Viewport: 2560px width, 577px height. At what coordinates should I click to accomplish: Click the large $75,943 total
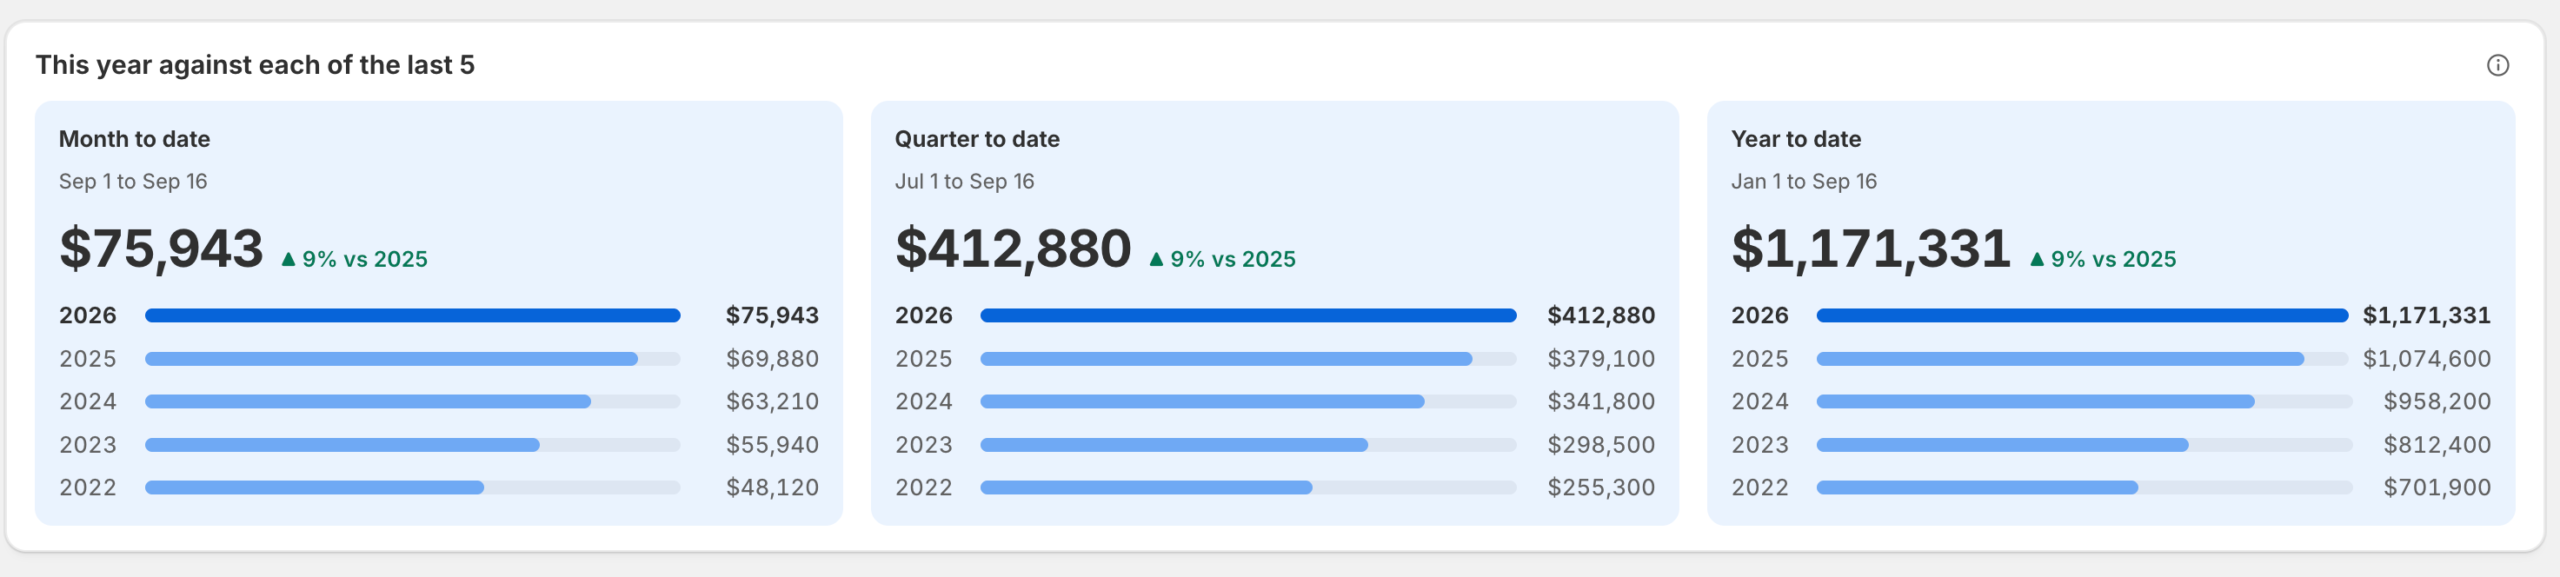pyautogui.click(x=161, y=248)
